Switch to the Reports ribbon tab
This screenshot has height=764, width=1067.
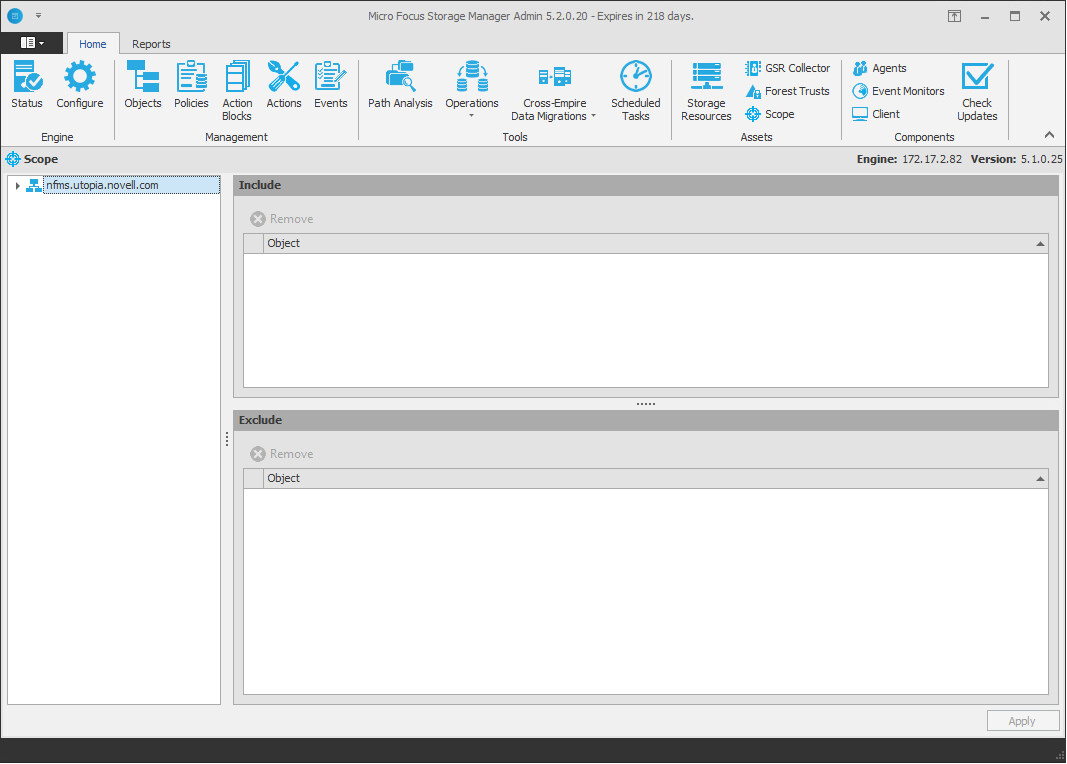pos(151,44)
